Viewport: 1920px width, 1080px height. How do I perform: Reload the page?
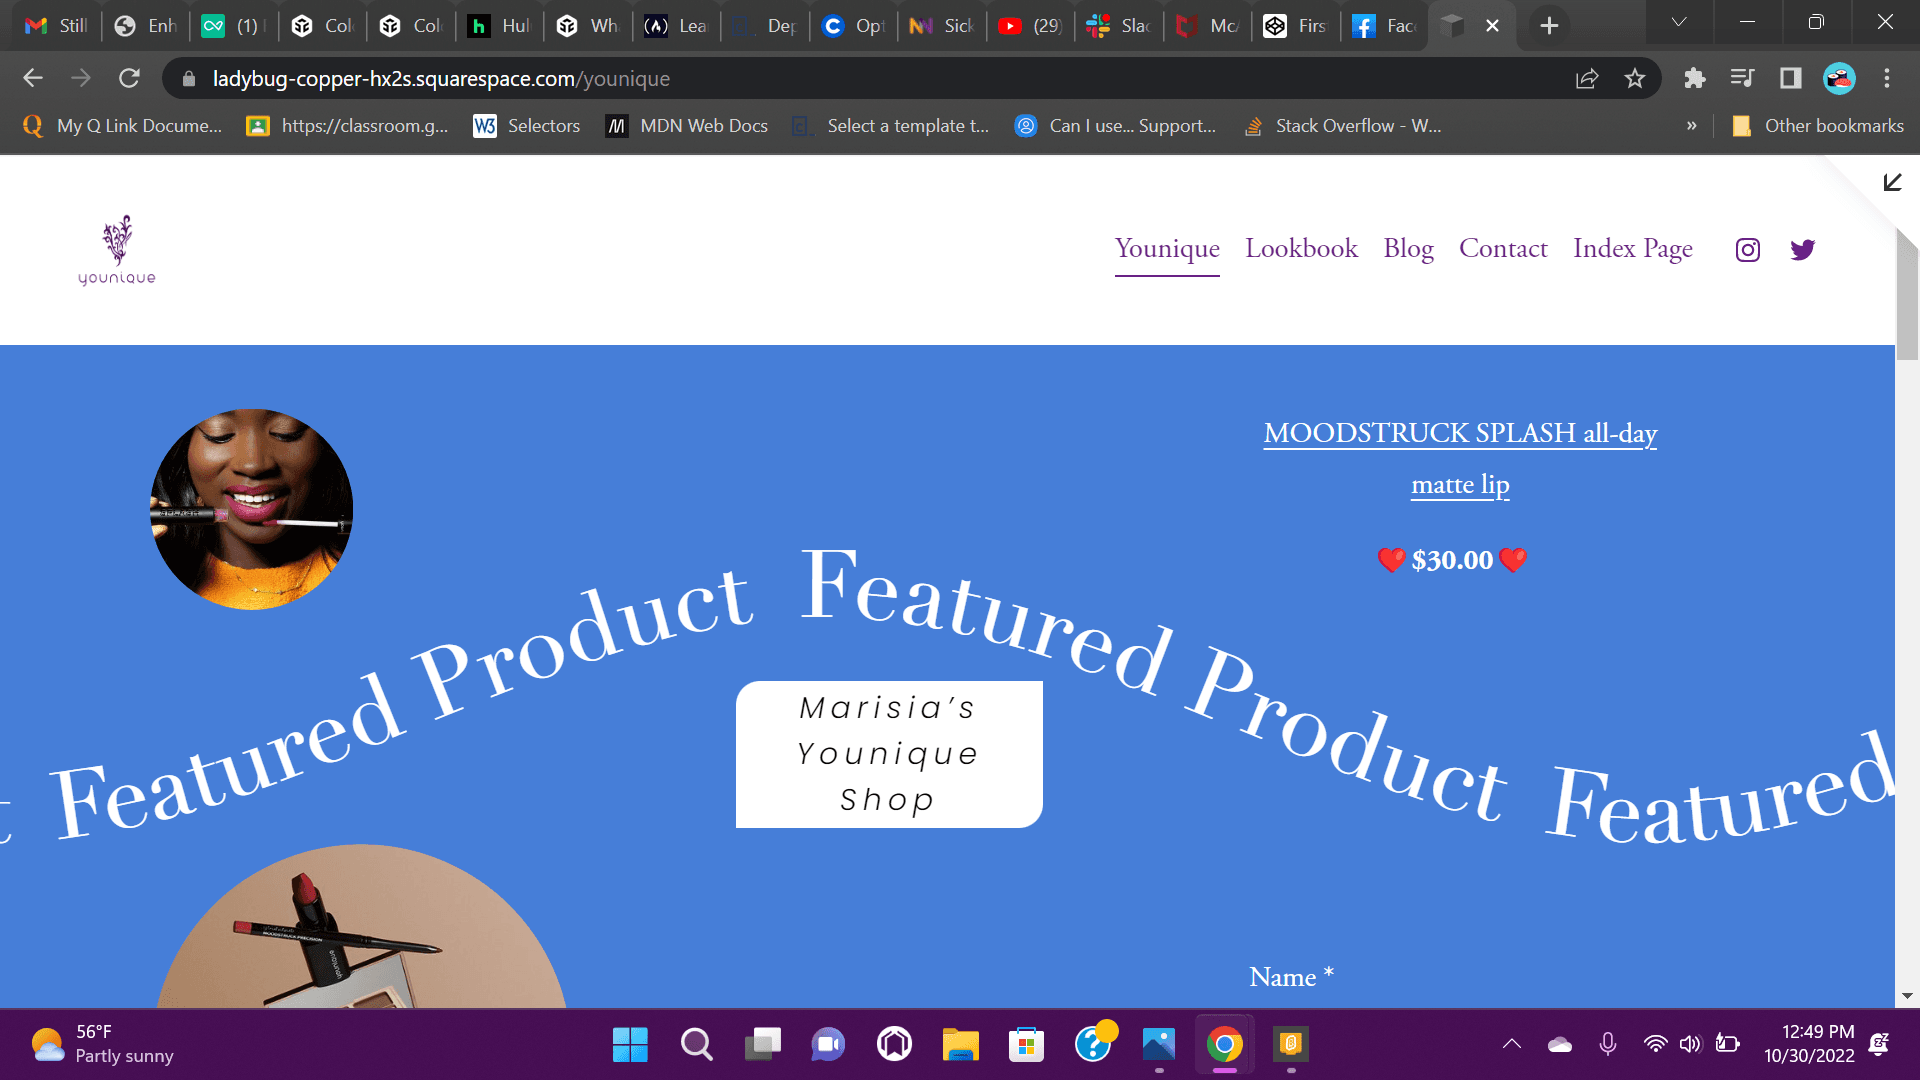point(129,78)
